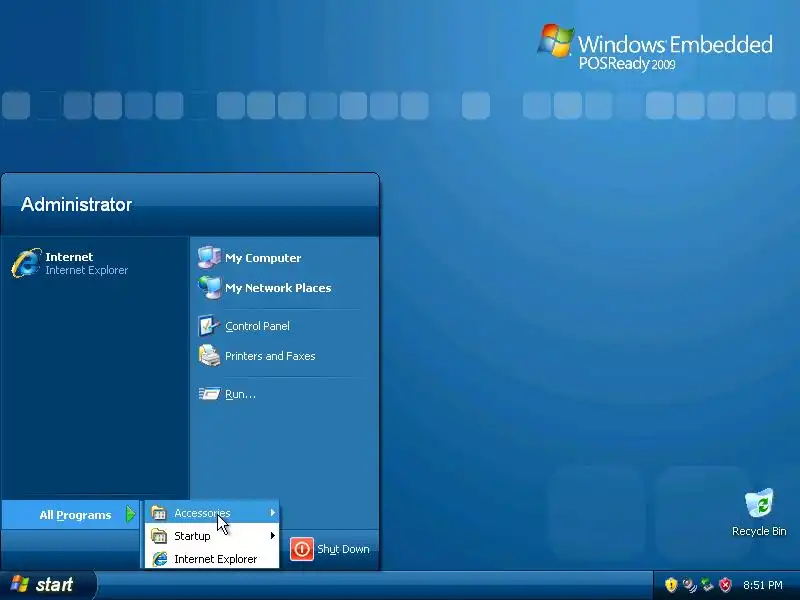800x600 pixels.
Task: Click the Run... label
Action: pyautogui.click(x=240, y=394)
